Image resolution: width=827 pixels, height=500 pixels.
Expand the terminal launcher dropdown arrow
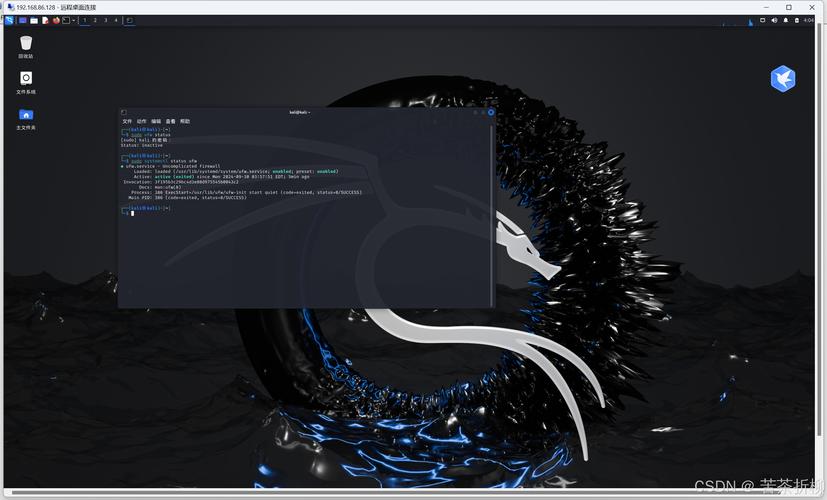pos(74,20)
